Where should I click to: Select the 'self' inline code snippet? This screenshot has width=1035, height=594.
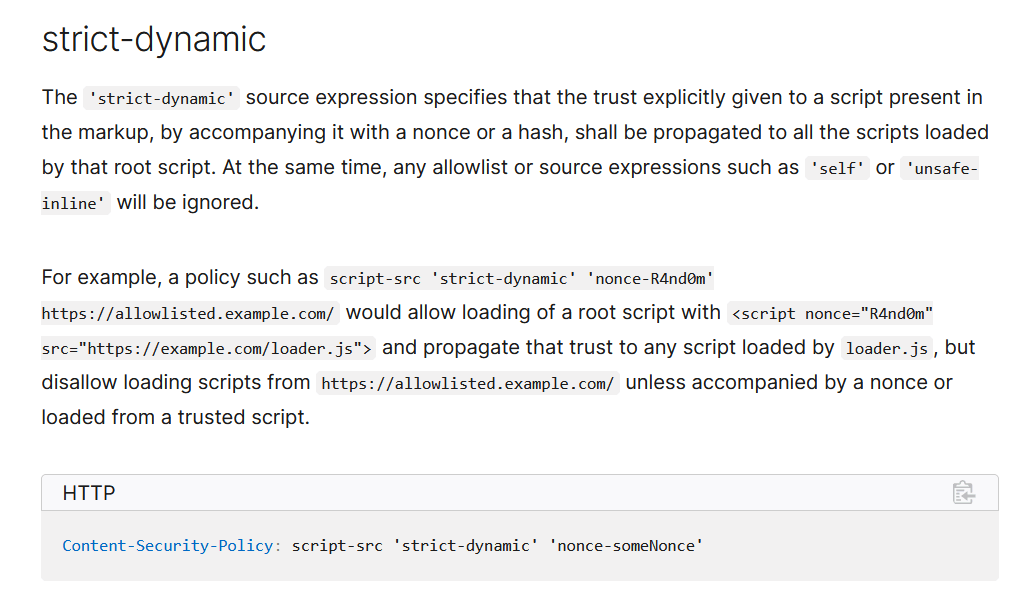(836, 168)
